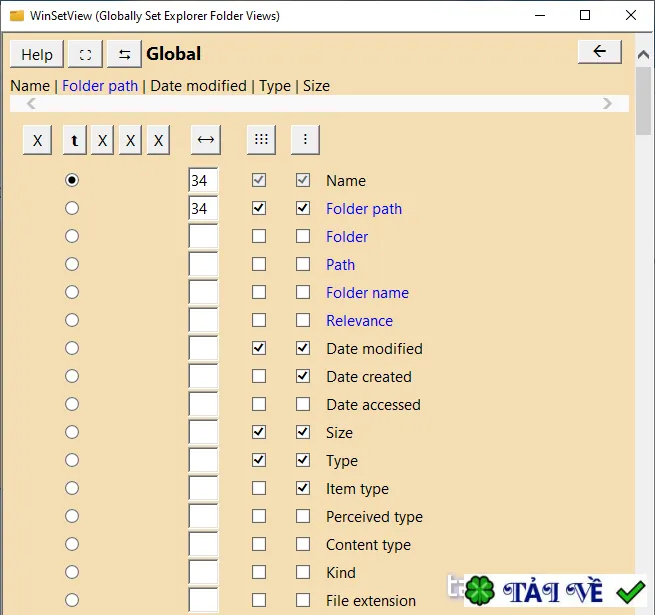
Task: Check second File extension checkbox
Action: click(303, 600)
